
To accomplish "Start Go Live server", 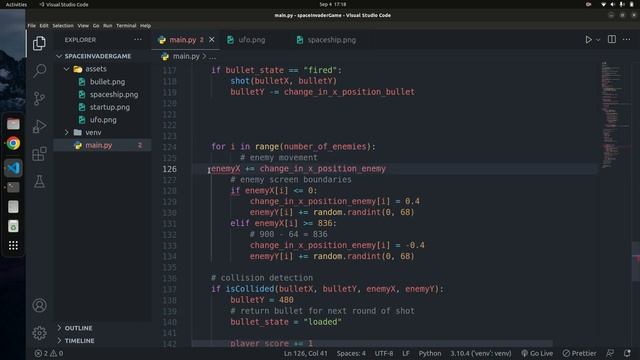I will 537,353.
